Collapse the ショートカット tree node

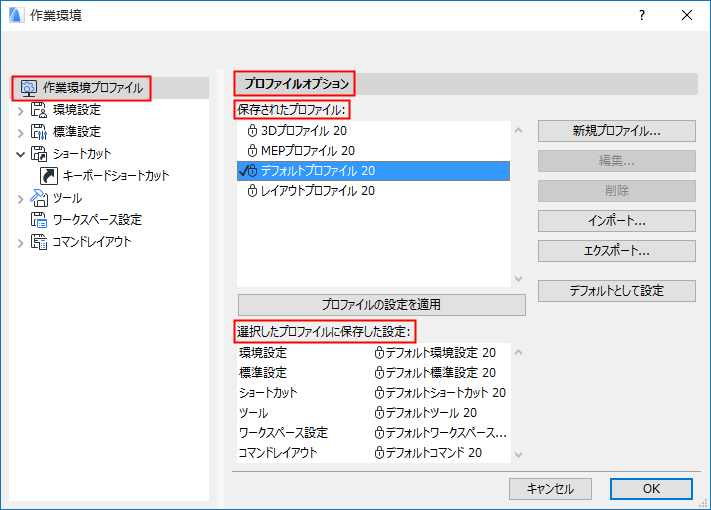(20, 154)
